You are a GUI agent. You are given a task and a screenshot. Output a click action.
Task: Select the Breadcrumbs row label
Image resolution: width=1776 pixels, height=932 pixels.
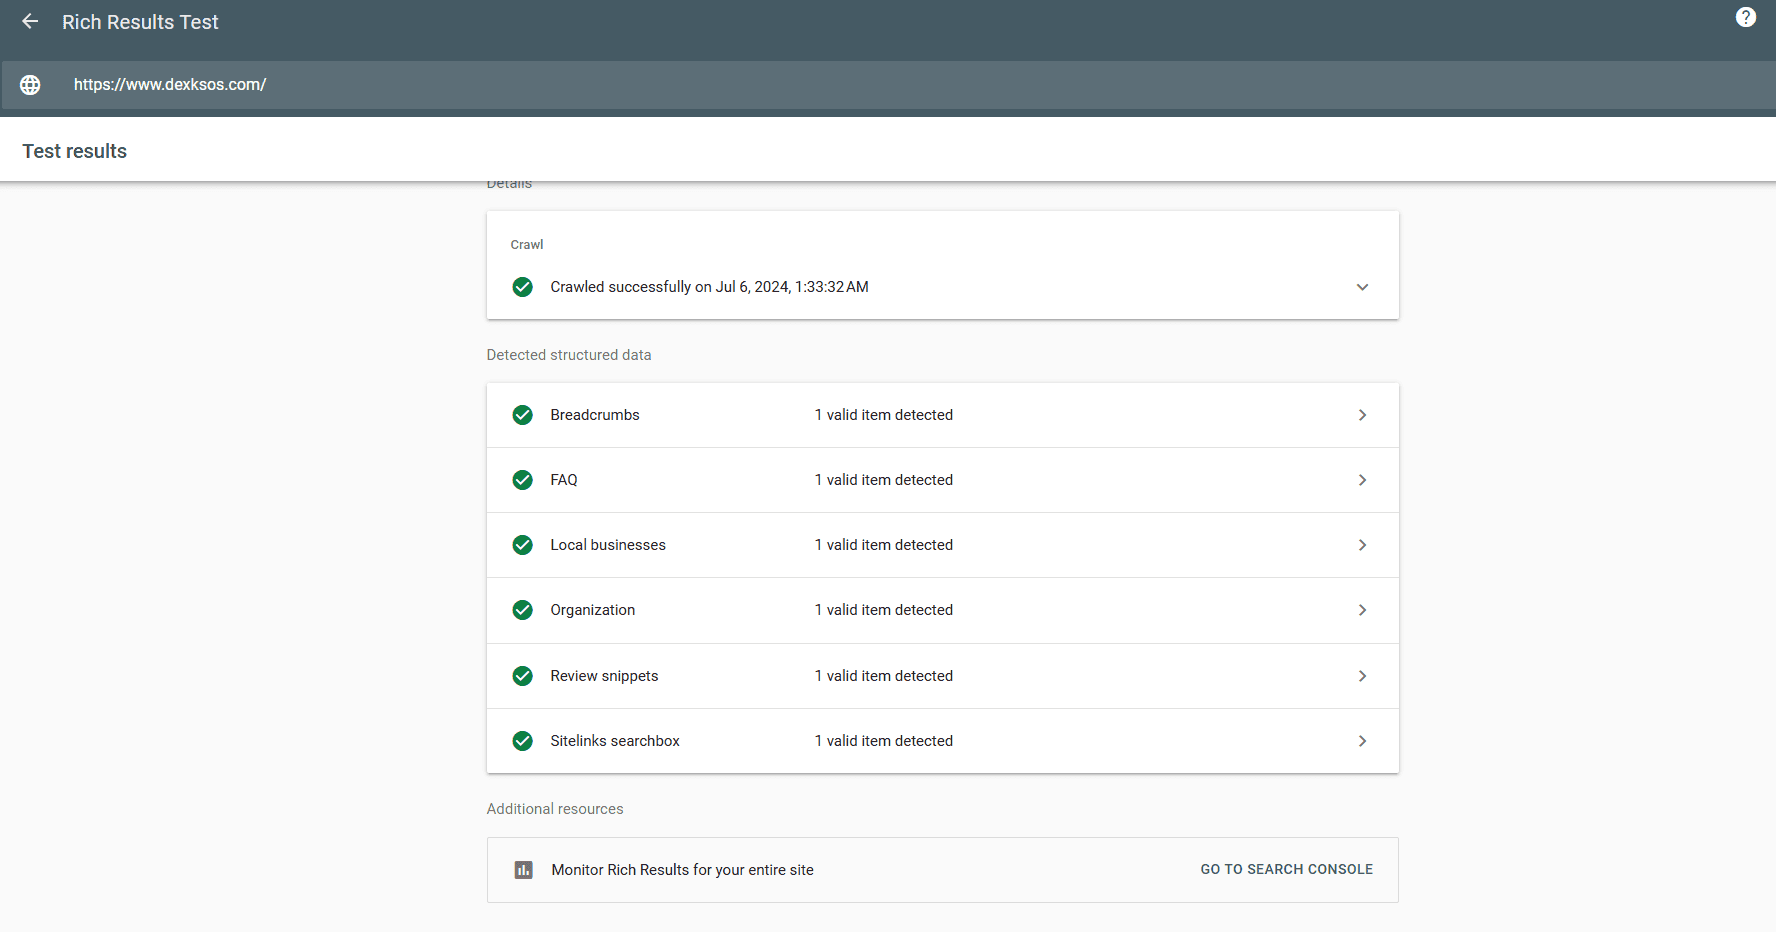(595, 415)
